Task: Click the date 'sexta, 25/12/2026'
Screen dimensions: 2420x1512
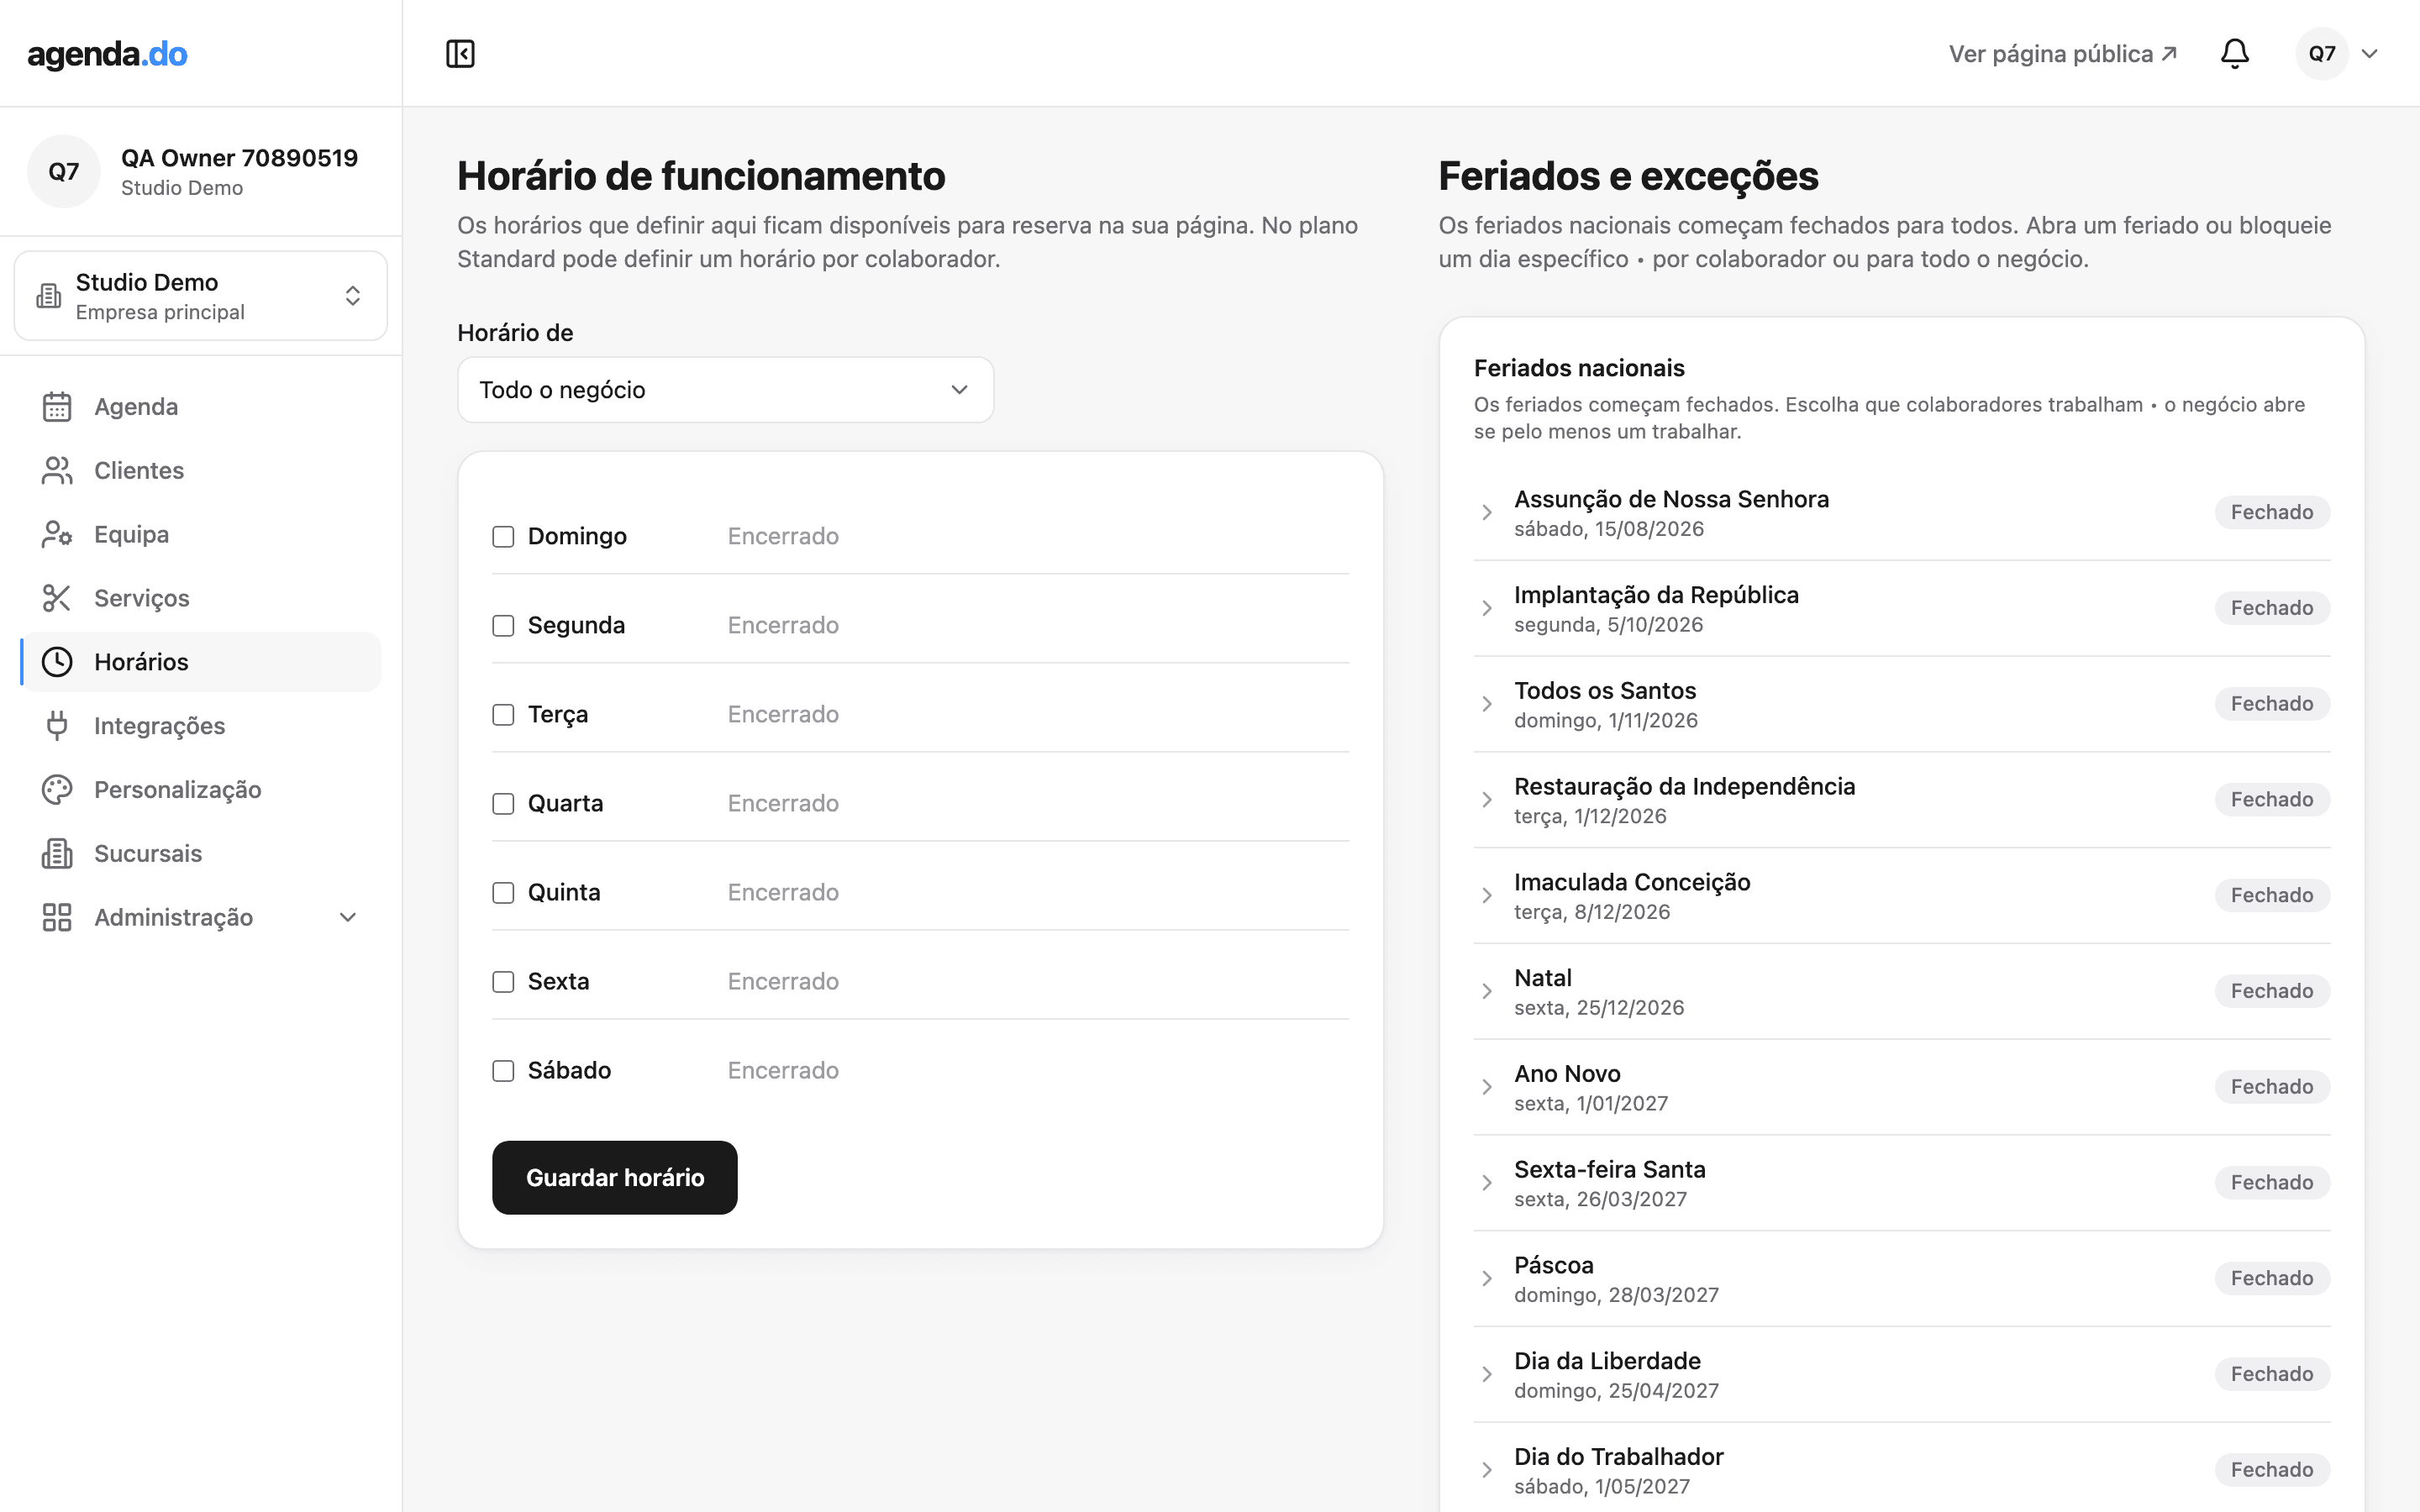Action: (x=1599, y=1008)
